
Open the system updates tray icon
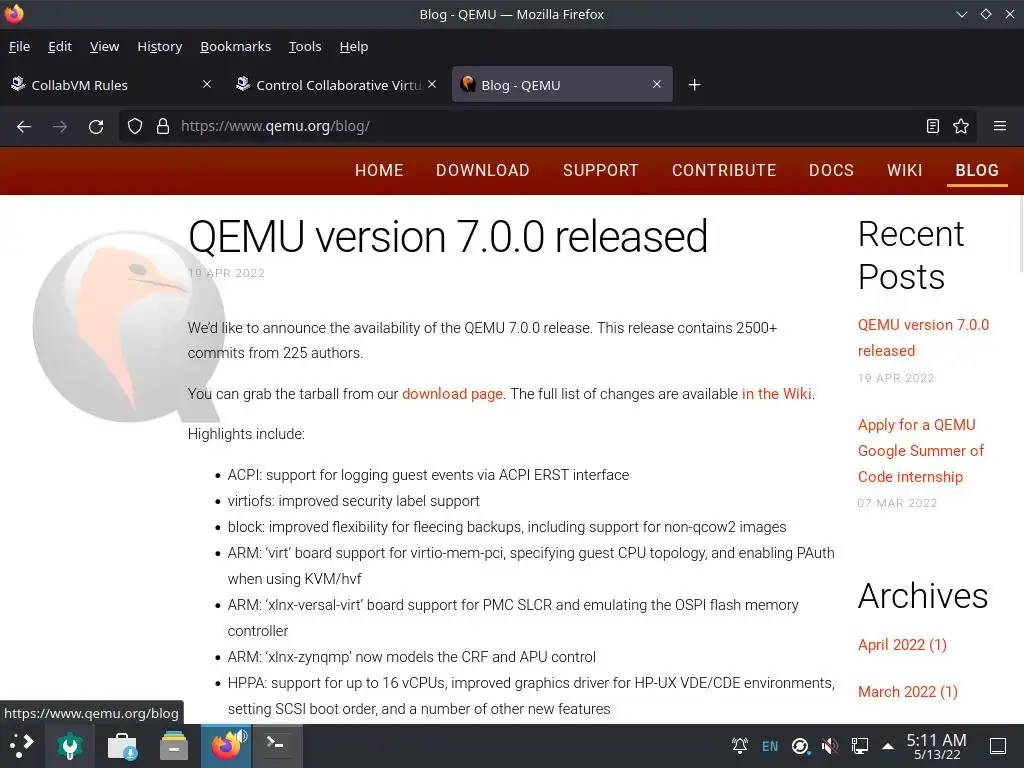pyautogui.click(x=800, y=746)
